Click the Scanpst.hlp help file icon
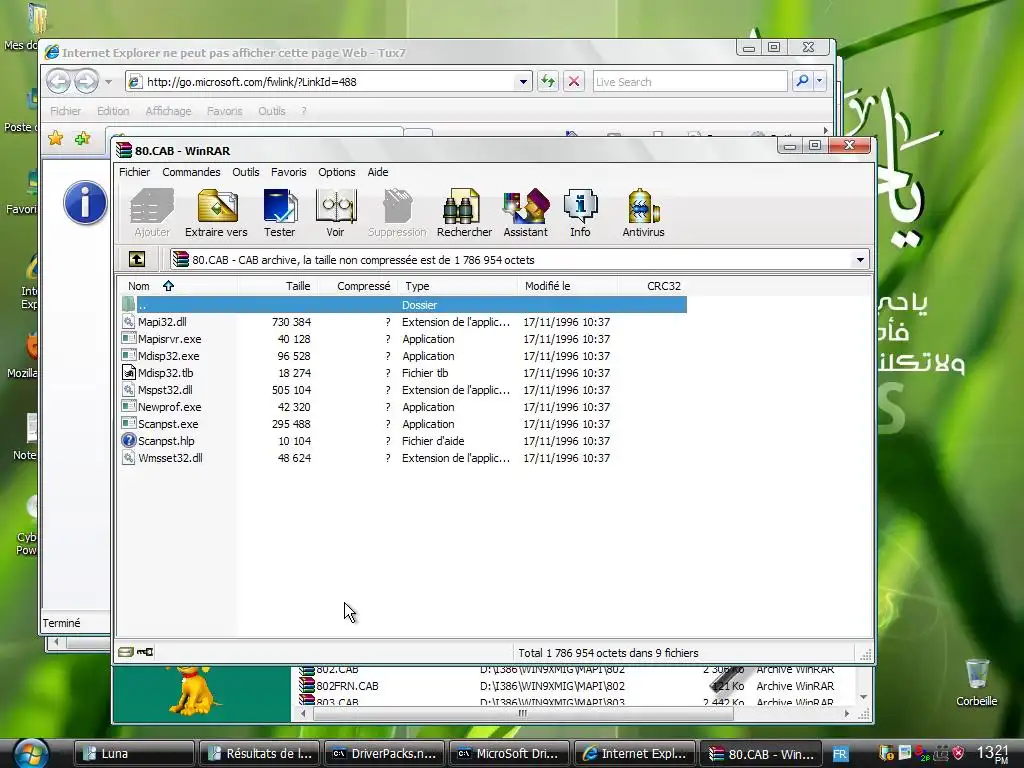The height and width of the screenshot is (768, 1024). [x=129, y=441]
